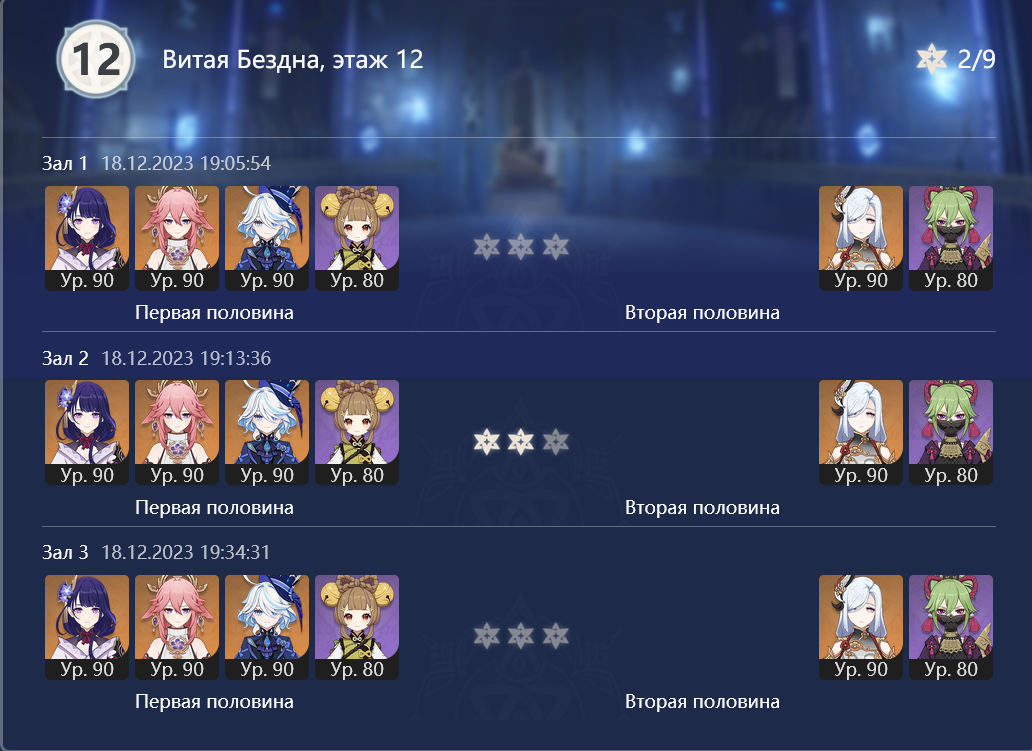The image size is (1032, 751).
Task: Click brown-haired bell girl portrait in Зал 1
Action: [x=357, y=238]
